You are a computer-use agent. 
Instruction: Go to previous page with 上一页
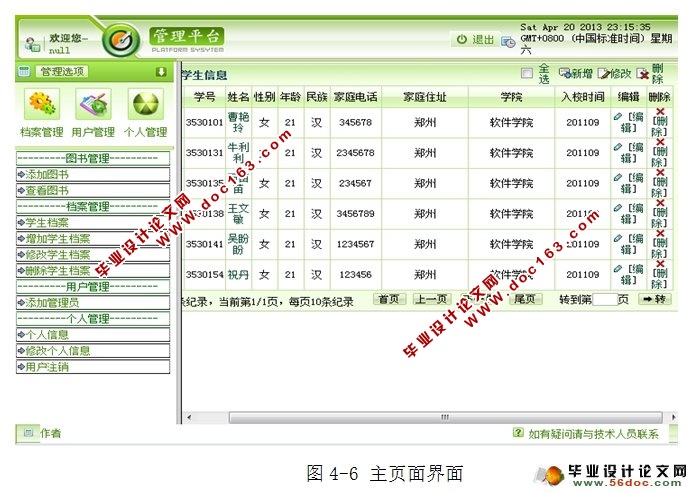pyautogui.click(x=430, y=299)
